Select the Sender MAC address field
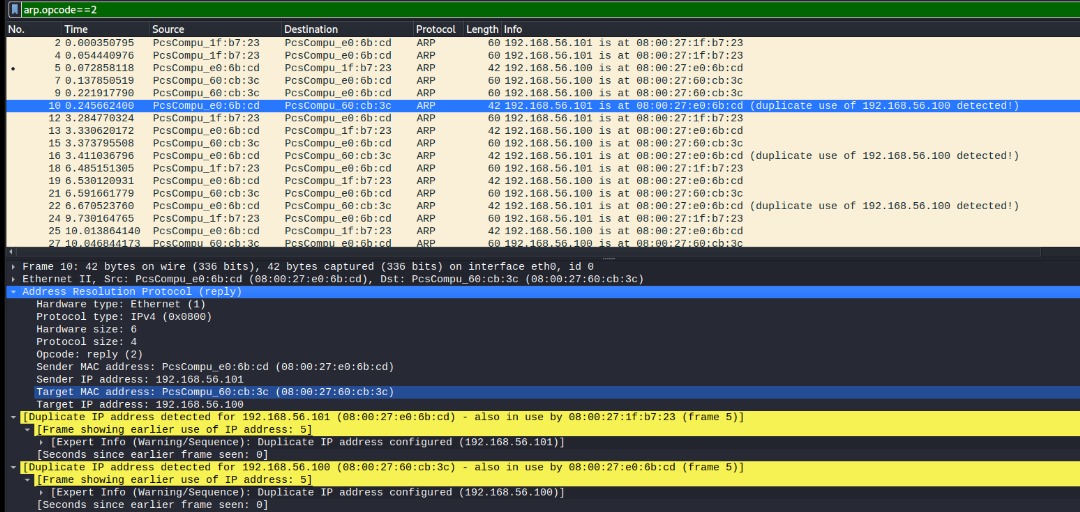The height and width of the screenshot is (512, 1080). click(x=215, y=367)
